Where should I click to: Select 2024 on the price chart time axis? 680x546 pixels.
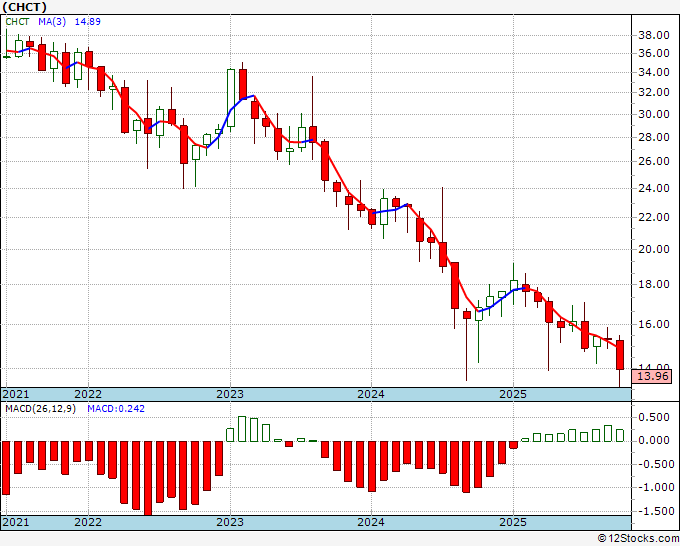coord(371,394)
